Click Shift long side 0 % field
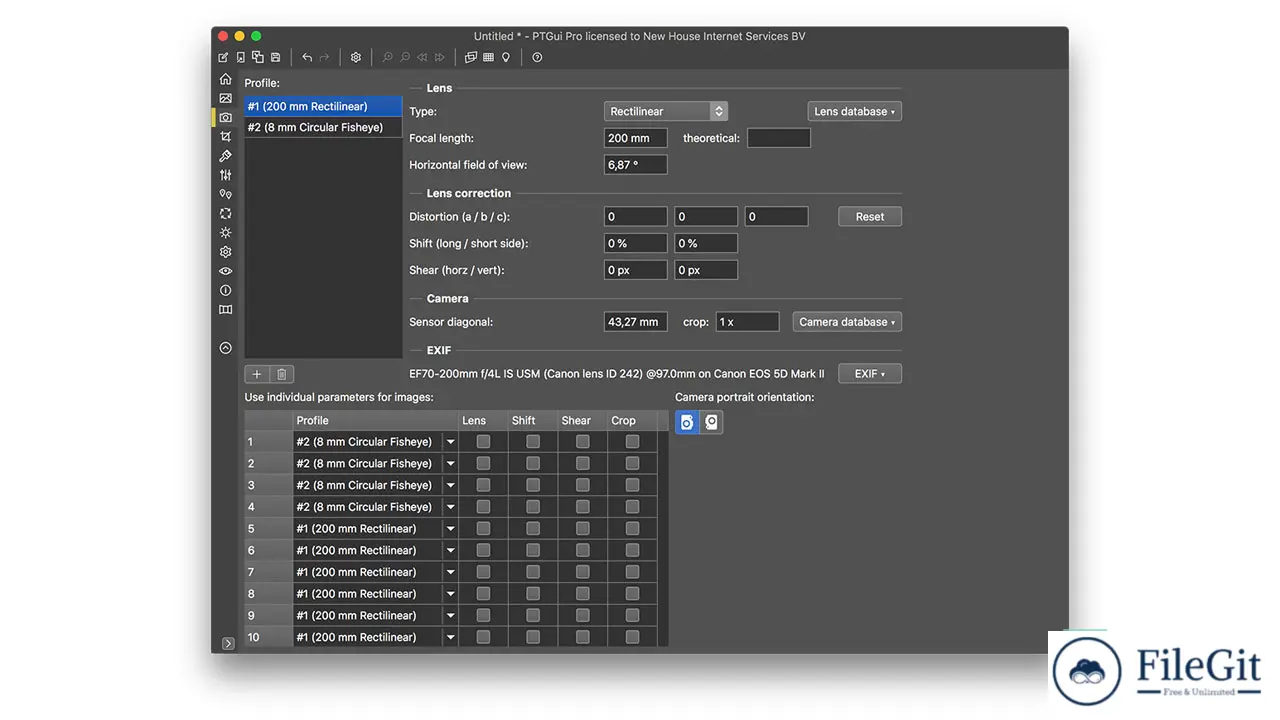Image resolution: width=1280 pixels, height=720 pixels. [636, 243]
